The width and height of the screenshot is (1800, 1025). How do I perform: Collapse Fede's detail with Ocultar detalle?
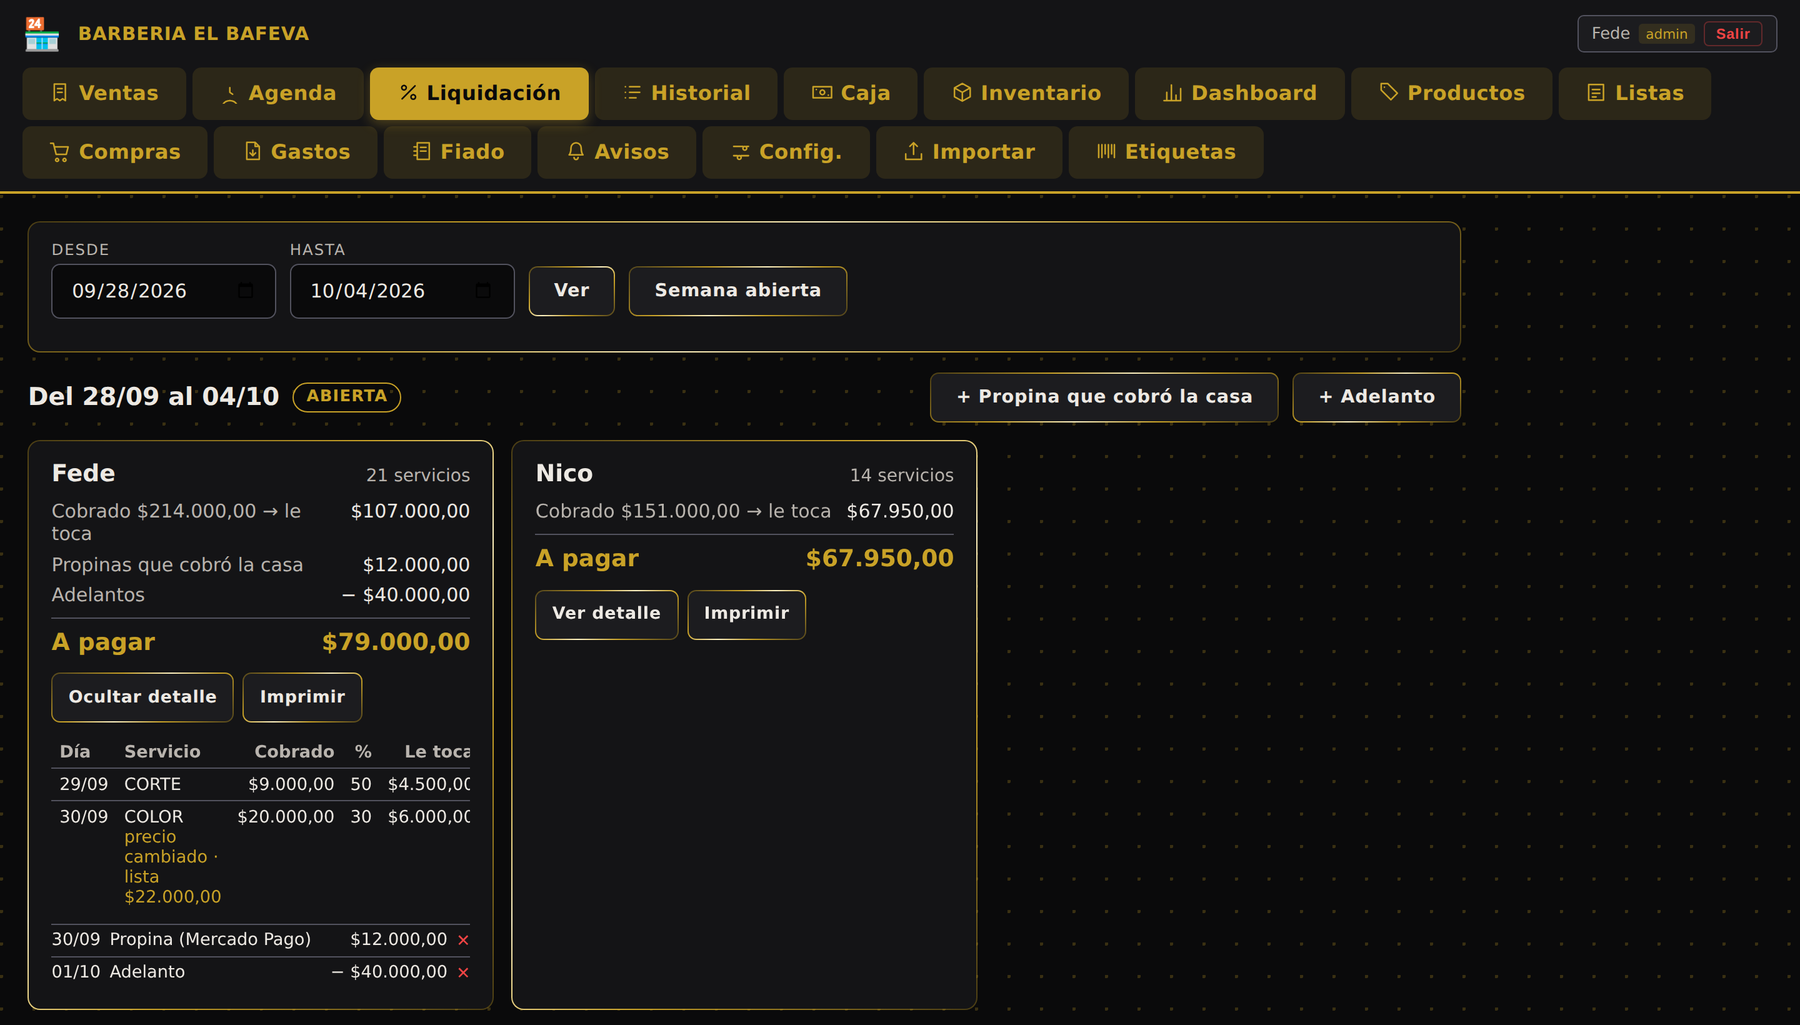click(142, 697)
